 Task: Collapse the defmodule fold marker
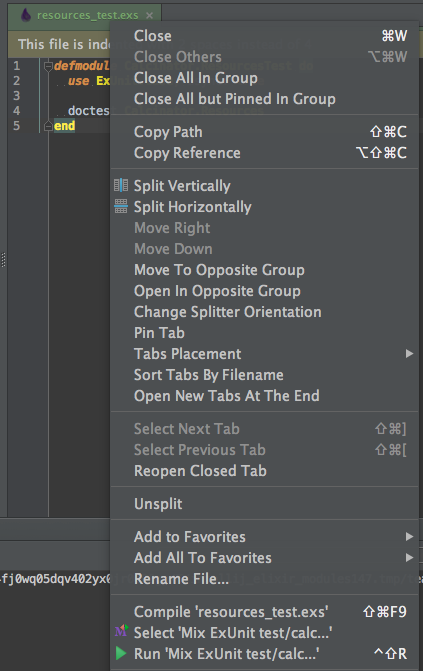(48, 66)
